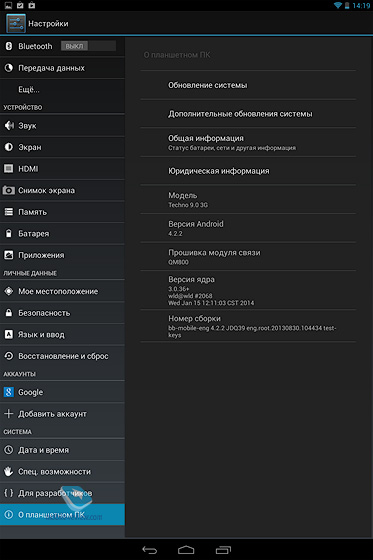The width and height of the screenshot is (373, 560).
Task: Open the HDMI settings entry
Action: pos(62,169)
